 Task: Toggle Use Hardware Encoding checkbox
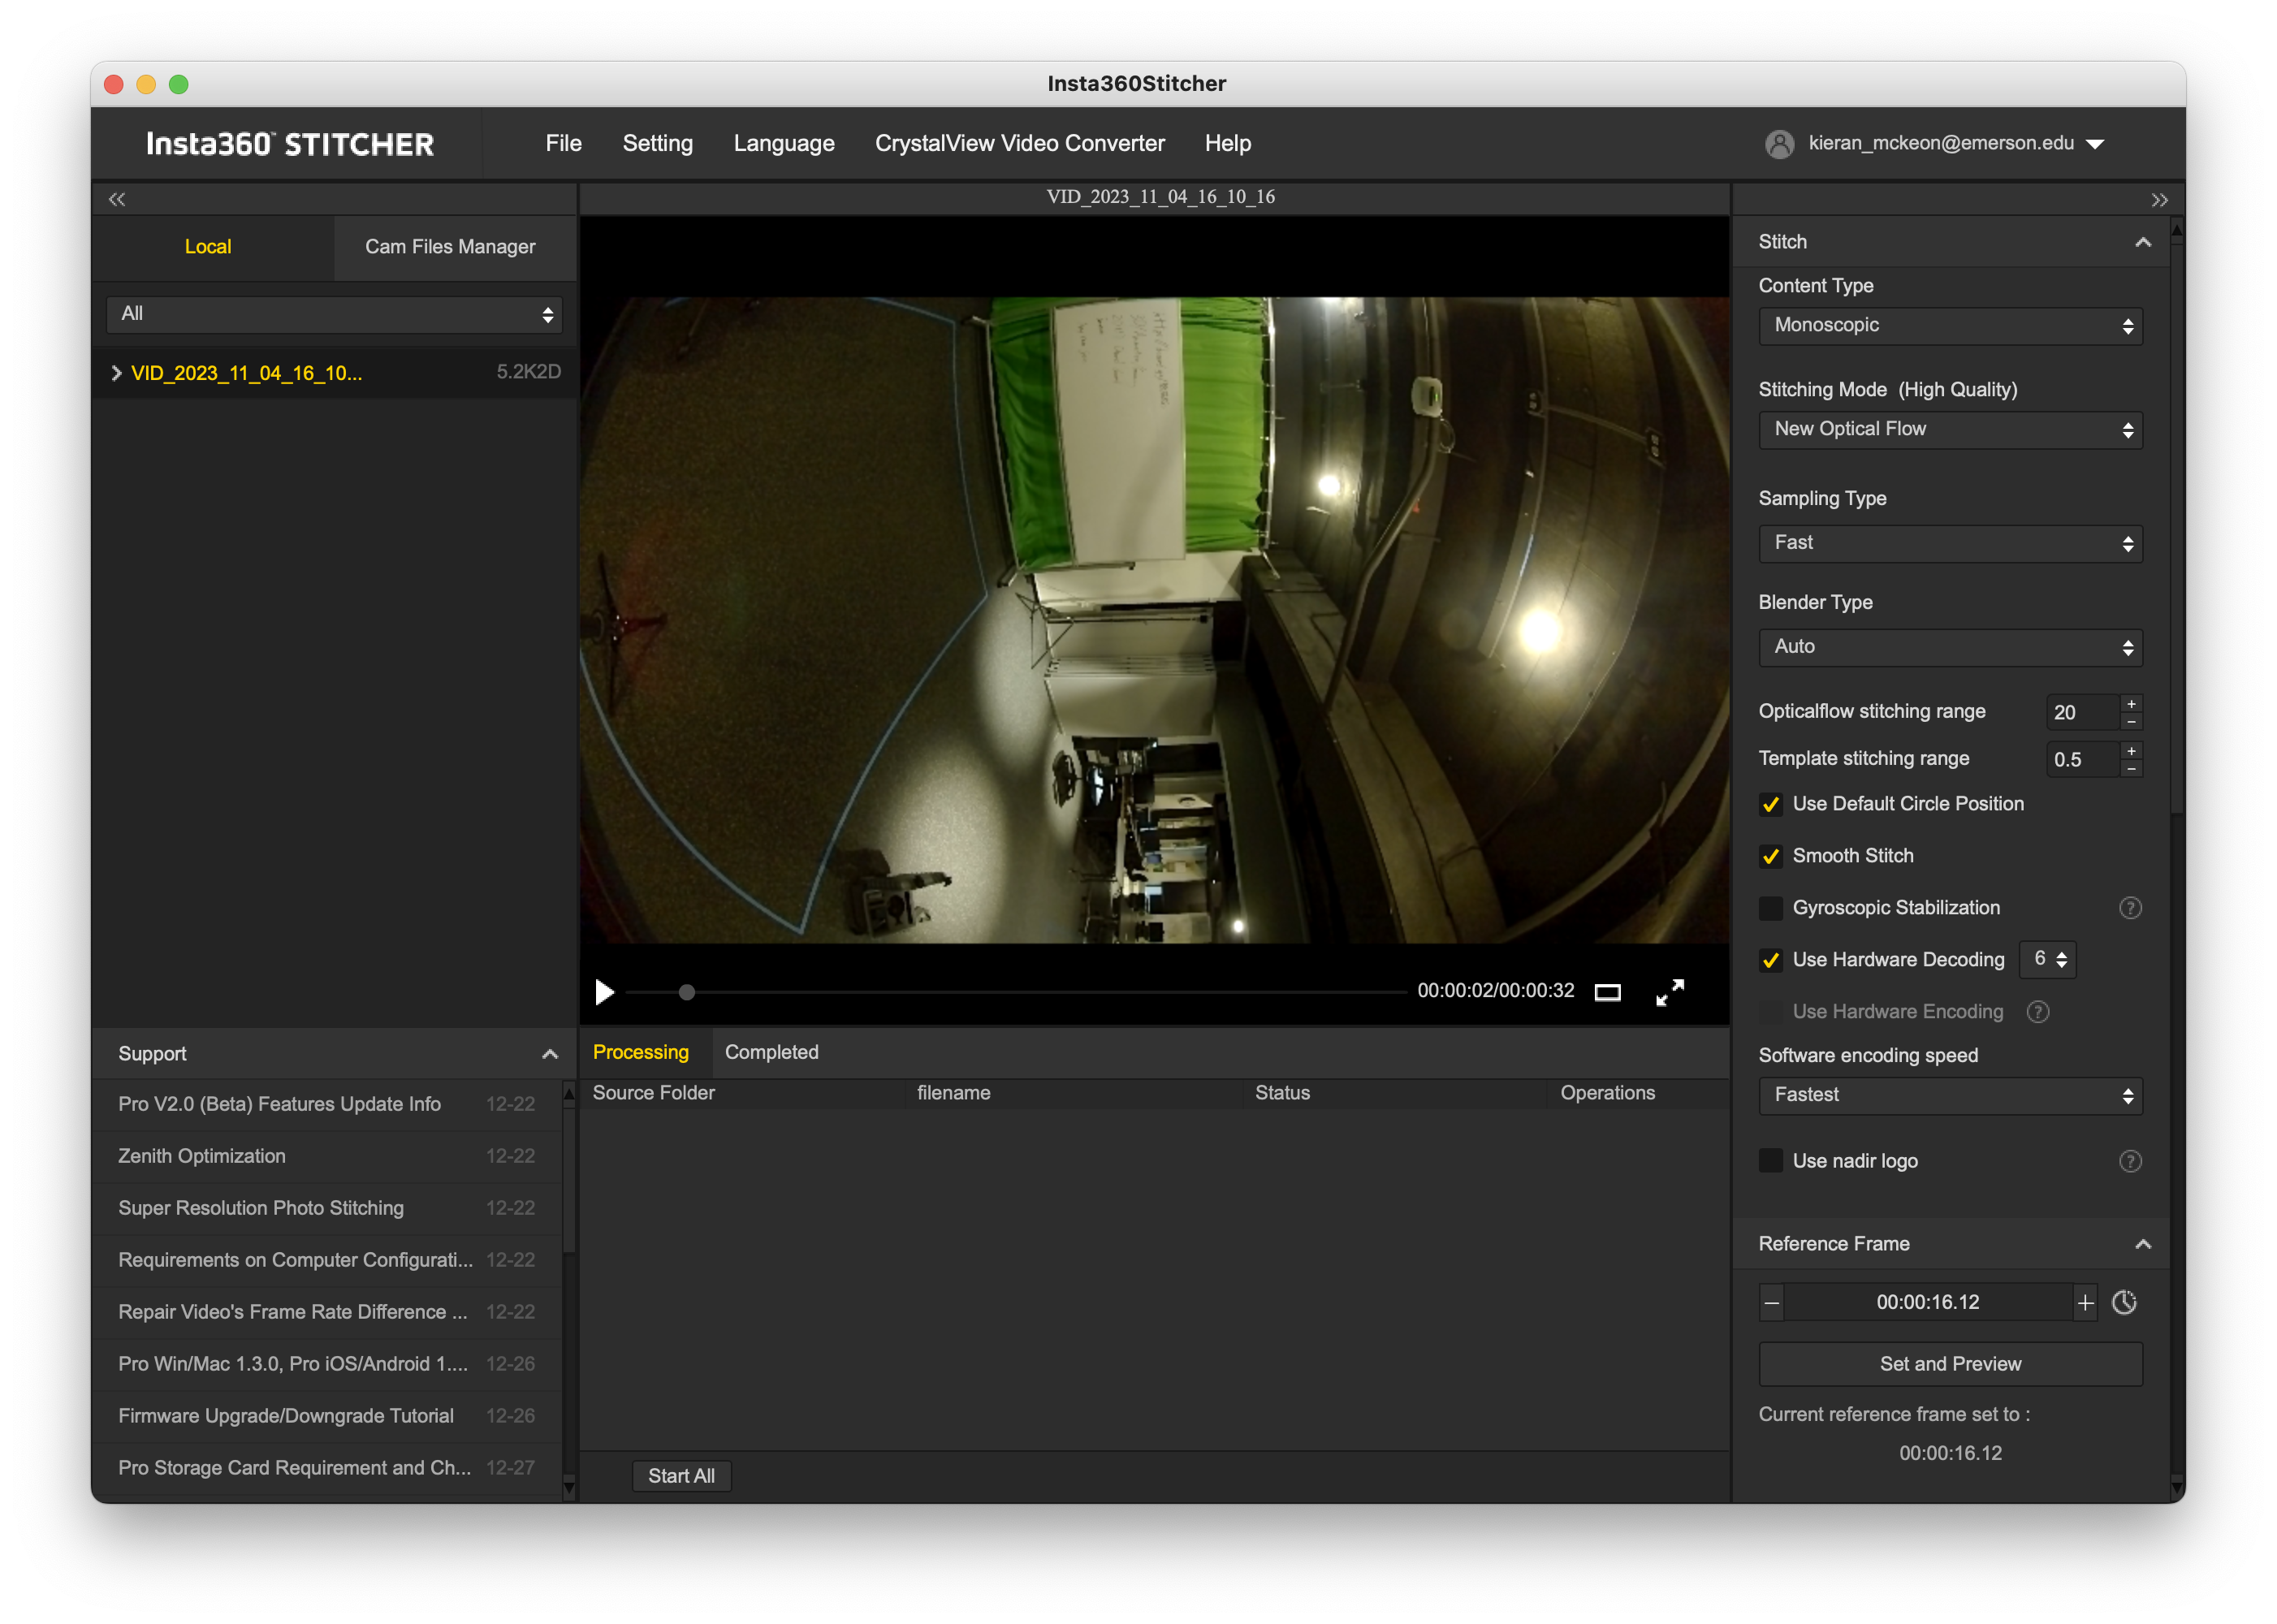point(1770,1012)
